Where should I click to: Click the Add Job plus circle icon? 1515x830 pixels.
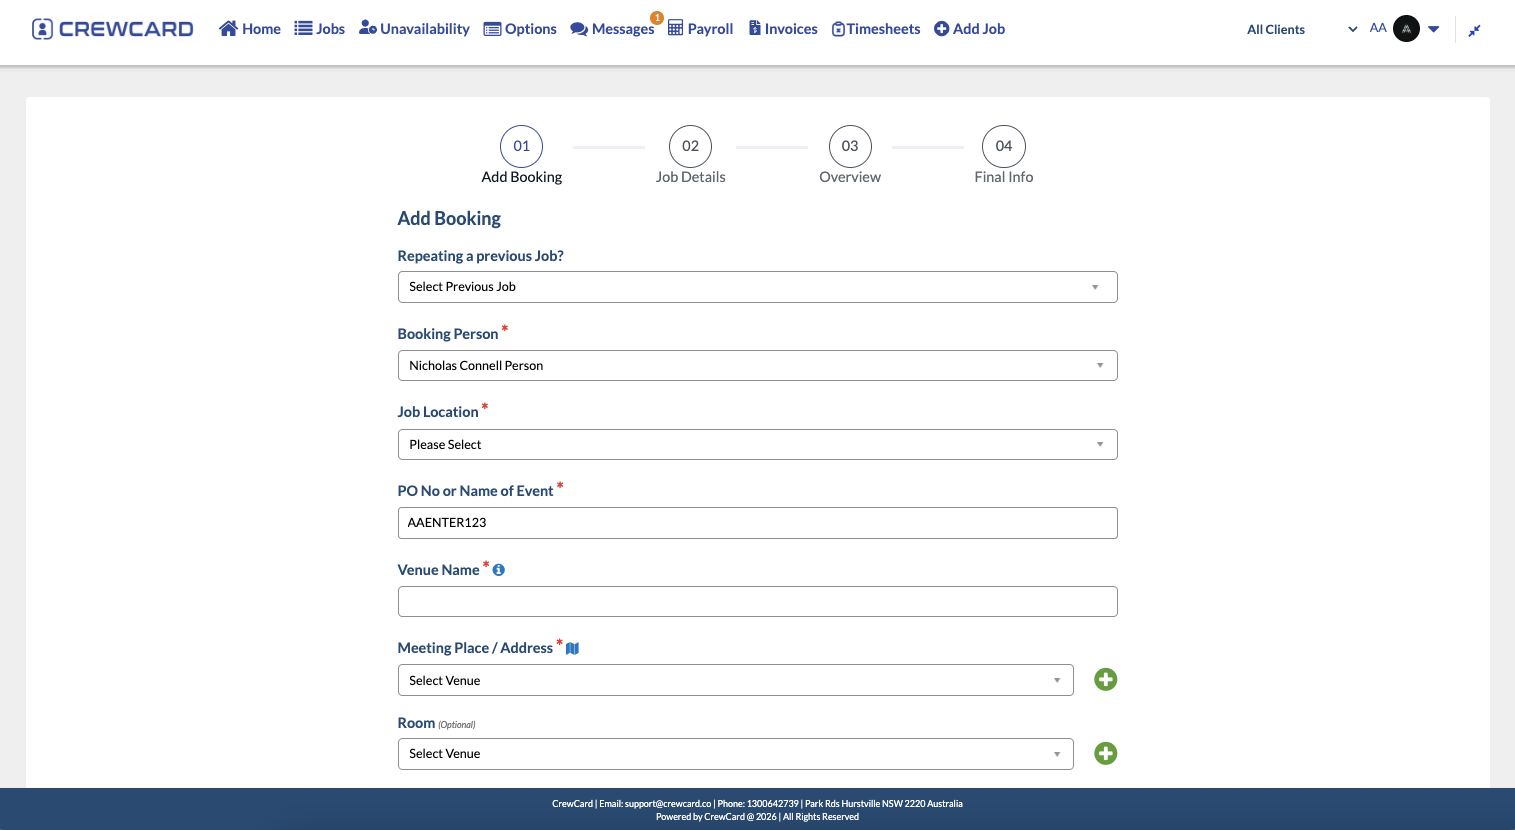(941, 29)
